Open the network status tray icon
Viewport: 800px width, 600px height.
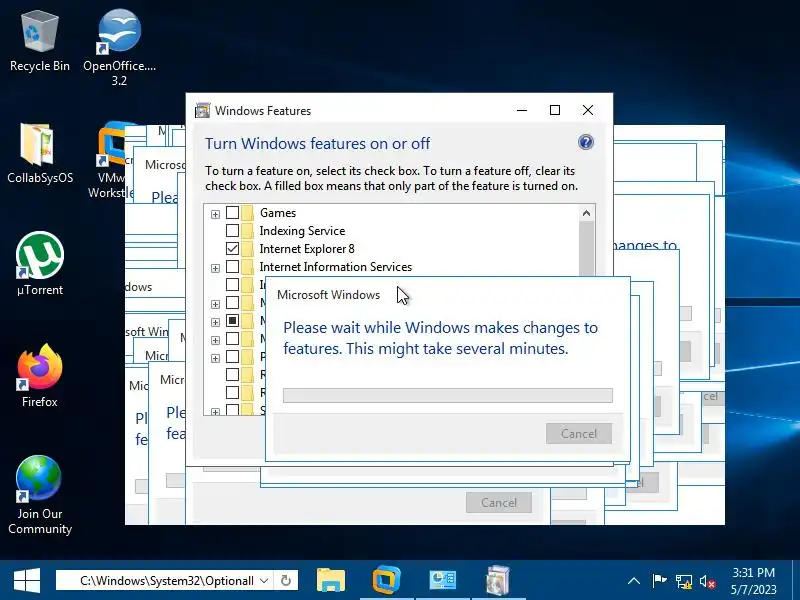click(684, 581)
